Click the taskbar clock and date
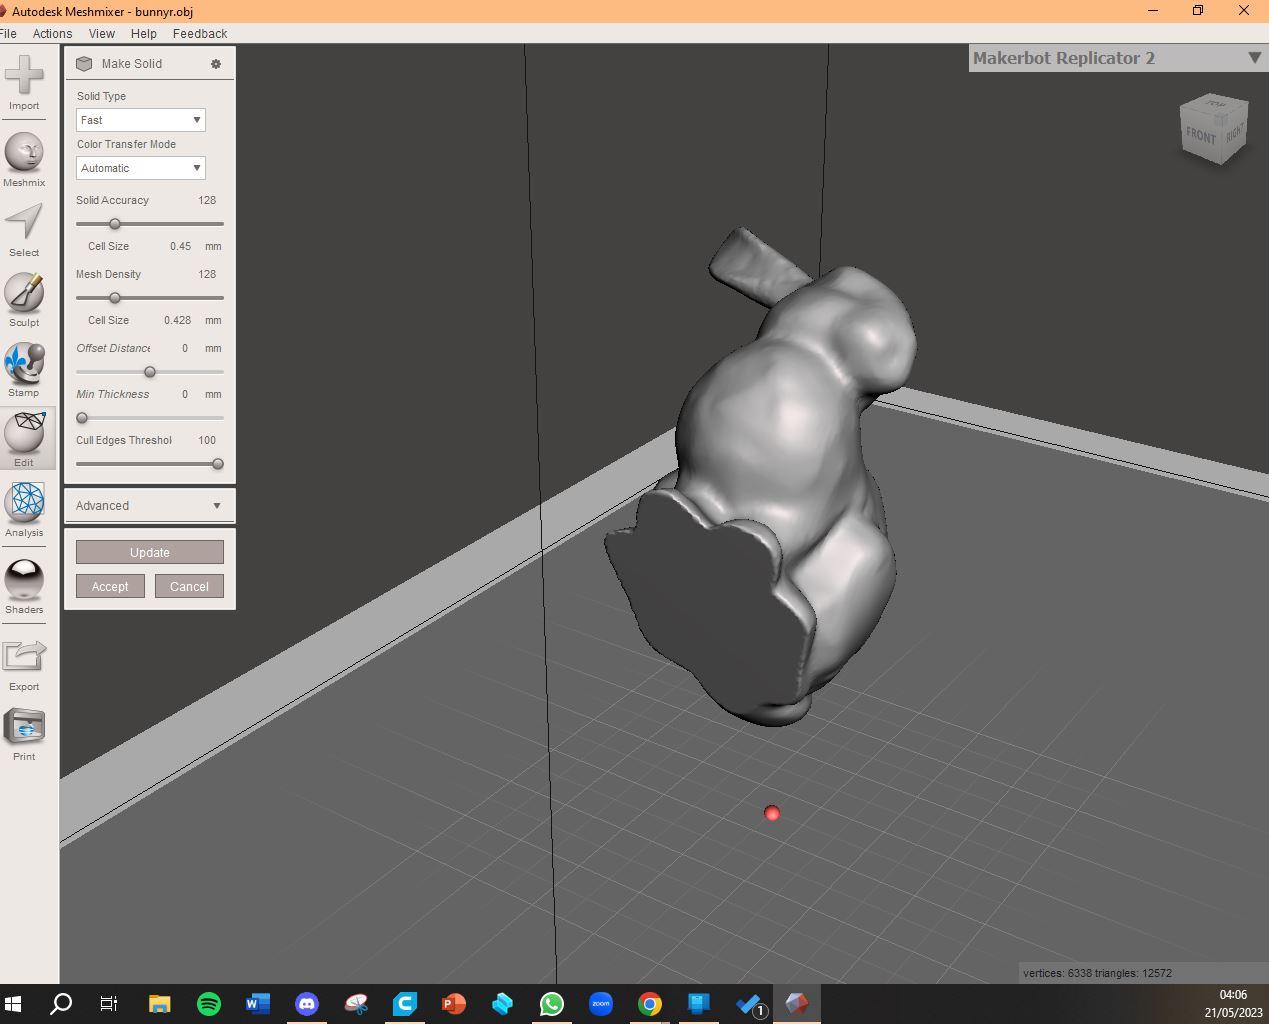Image resolution: width=1269 pixels, height=1024 pixels. click(x=1233, y=1004)
